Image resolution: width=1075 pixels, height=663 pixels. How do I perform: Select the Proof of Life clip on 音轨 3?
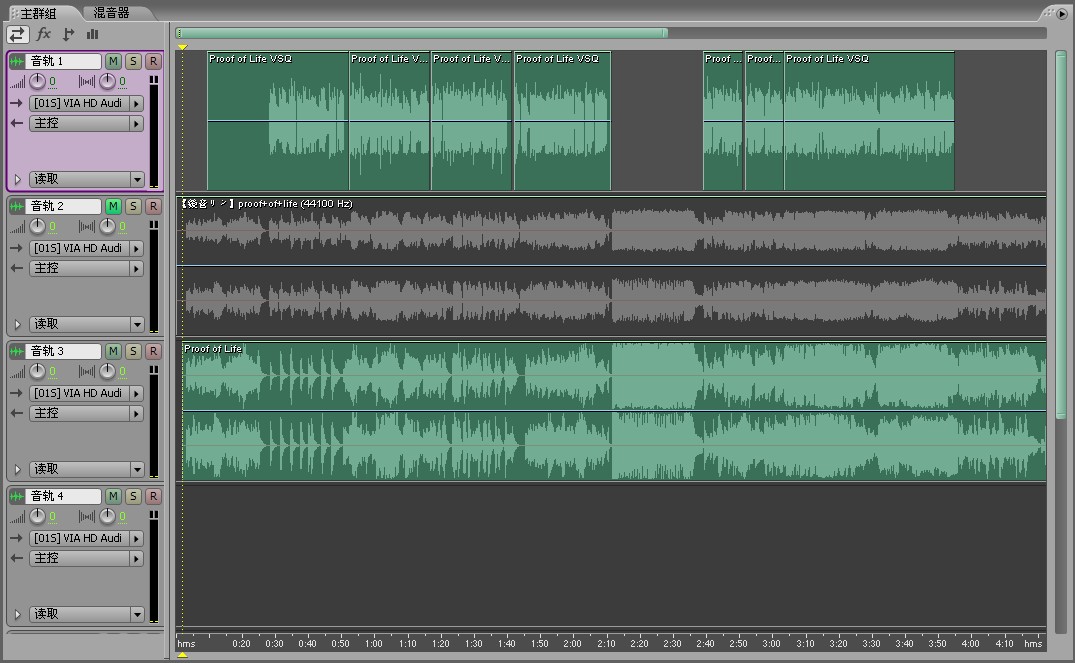point(614,411)
